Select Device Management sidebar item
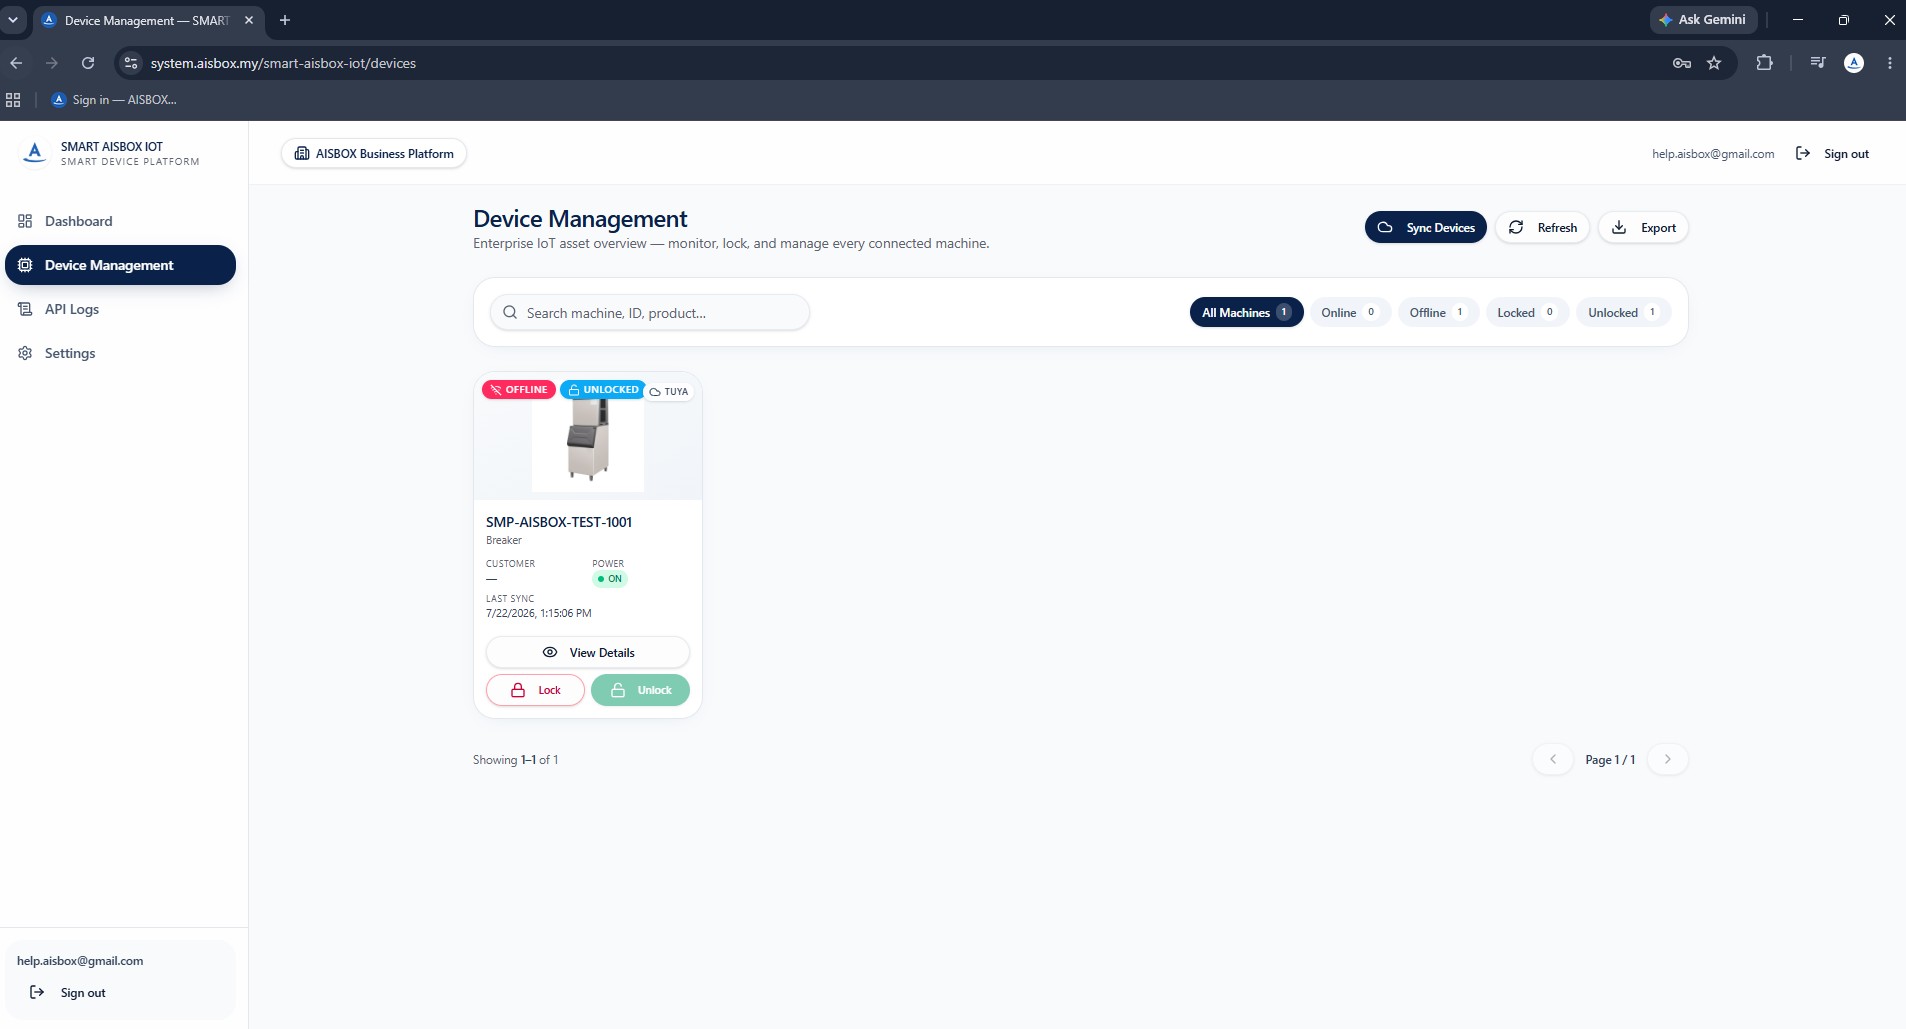The height and width of the screenshot is (1029, 1906). point(120,265)
